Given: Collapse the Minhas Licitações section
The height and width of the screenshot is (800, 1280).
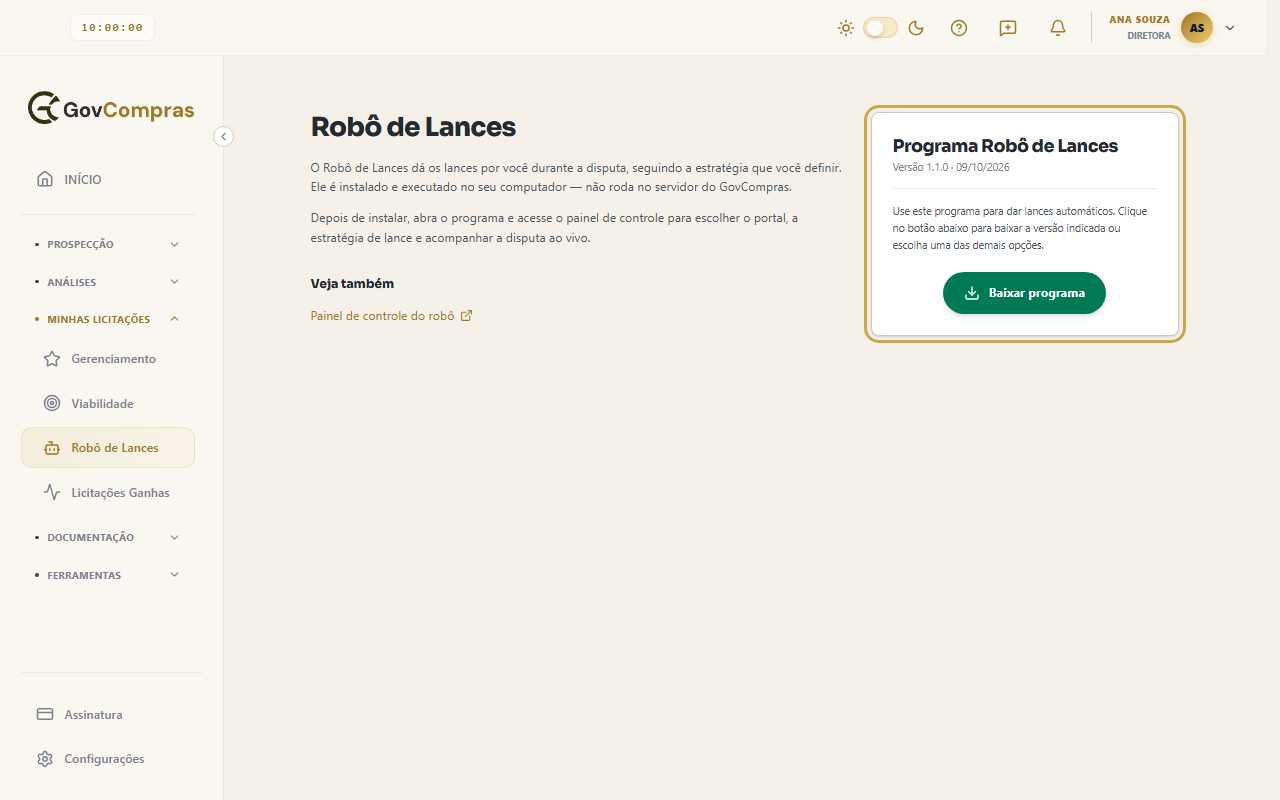Looking at the screenshot, I should (108, 319).
